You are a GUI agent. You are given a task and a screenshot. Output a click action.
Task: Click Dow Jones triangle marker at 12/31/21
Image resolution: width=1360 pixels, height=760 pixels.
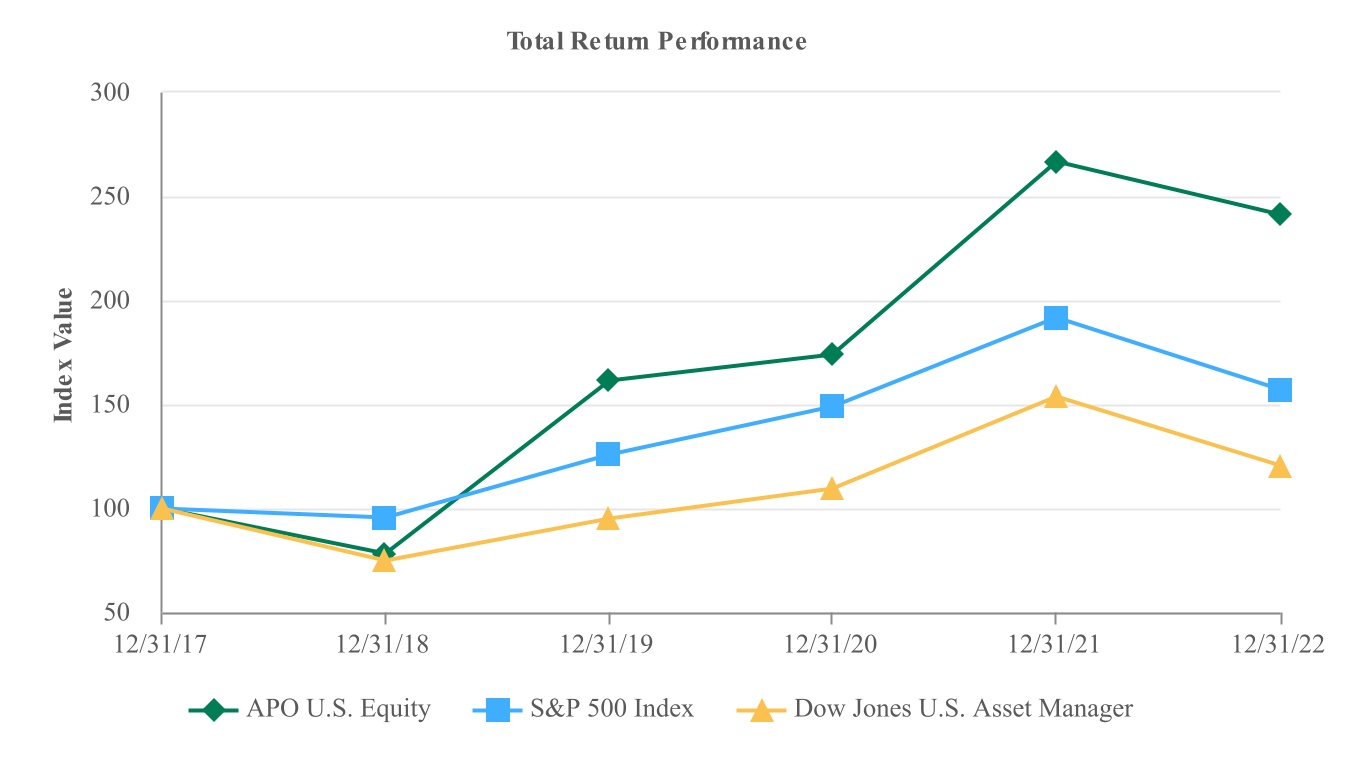1056,397
